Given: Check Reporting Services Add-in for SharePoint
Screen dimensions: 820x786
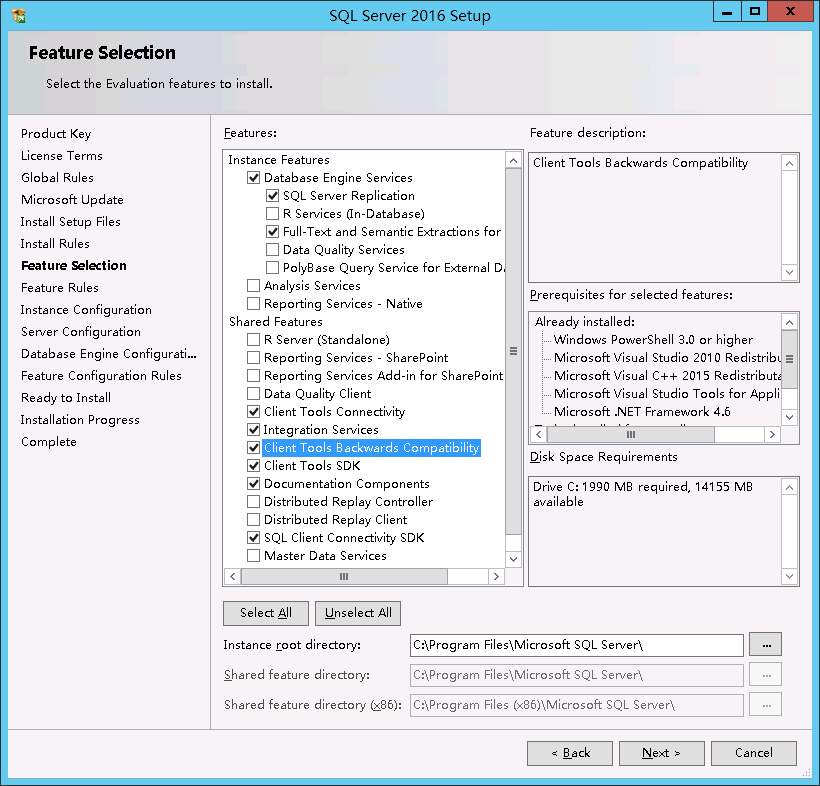Looking at the screenshot, I should (254, 375).
